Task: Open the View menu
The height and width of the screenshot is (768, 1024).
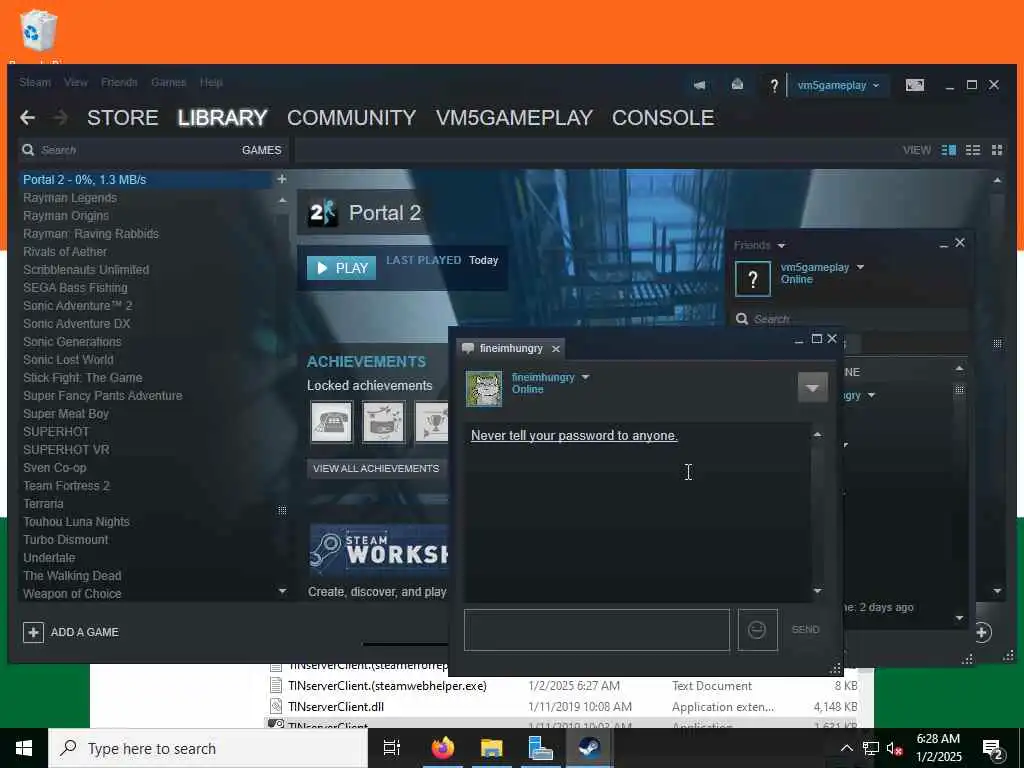Action: tap(76, 82)
